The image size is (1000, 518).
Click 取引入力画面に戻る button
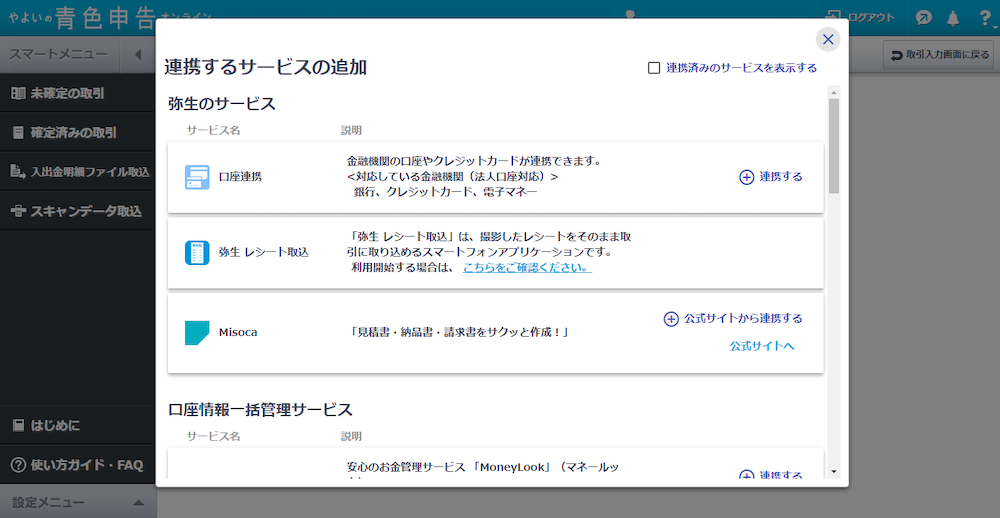[x=938, y=56]
